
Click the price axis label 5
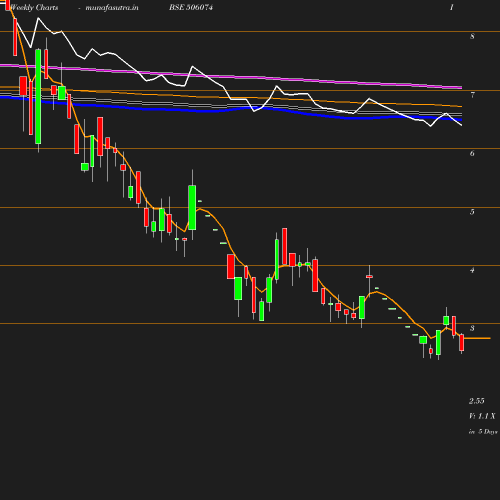[472, 212]
